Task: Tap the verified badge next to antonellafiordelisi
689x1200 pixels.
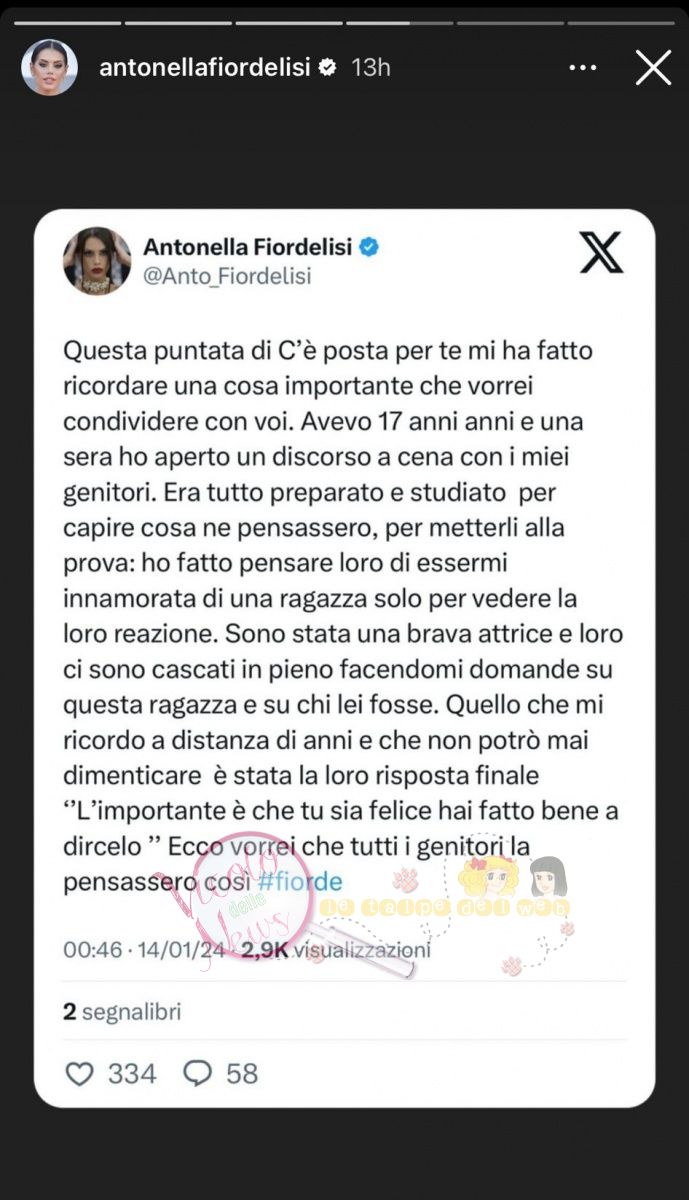Action: [x=327, y=68]
